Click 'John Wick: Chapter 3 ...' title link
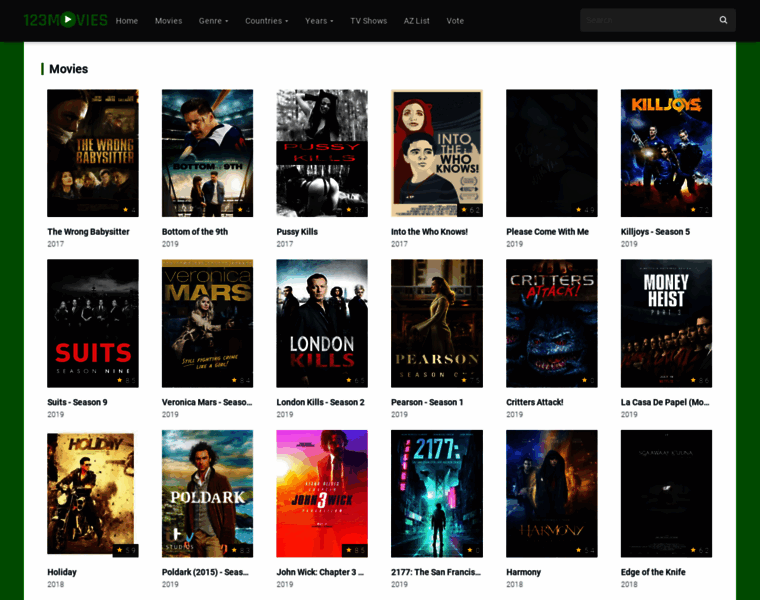Screen dimensions: 760x600 click(x=320, y=572)
